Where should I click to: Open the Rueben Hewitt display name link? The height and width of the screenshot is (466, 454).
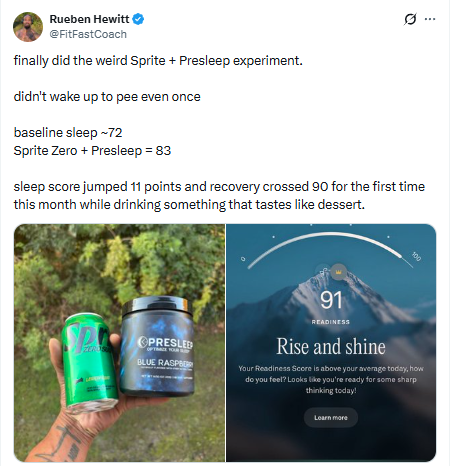click(x=89, y=19)
